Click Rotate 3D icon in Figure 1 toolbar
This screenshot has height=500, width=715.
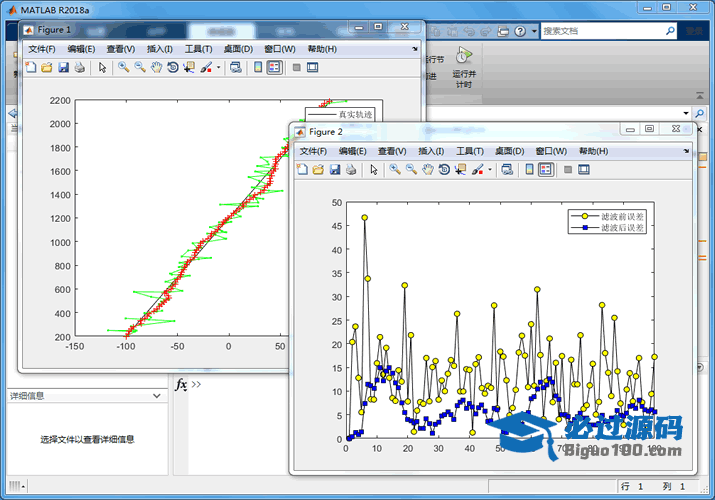click(x=173, y=68)
